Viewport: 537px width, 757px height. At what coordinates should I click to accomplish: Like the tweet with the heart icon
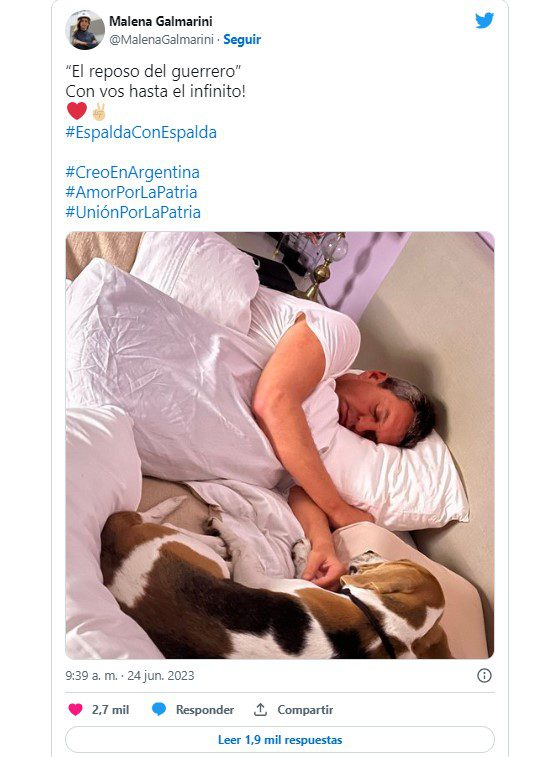pos(75,709)
